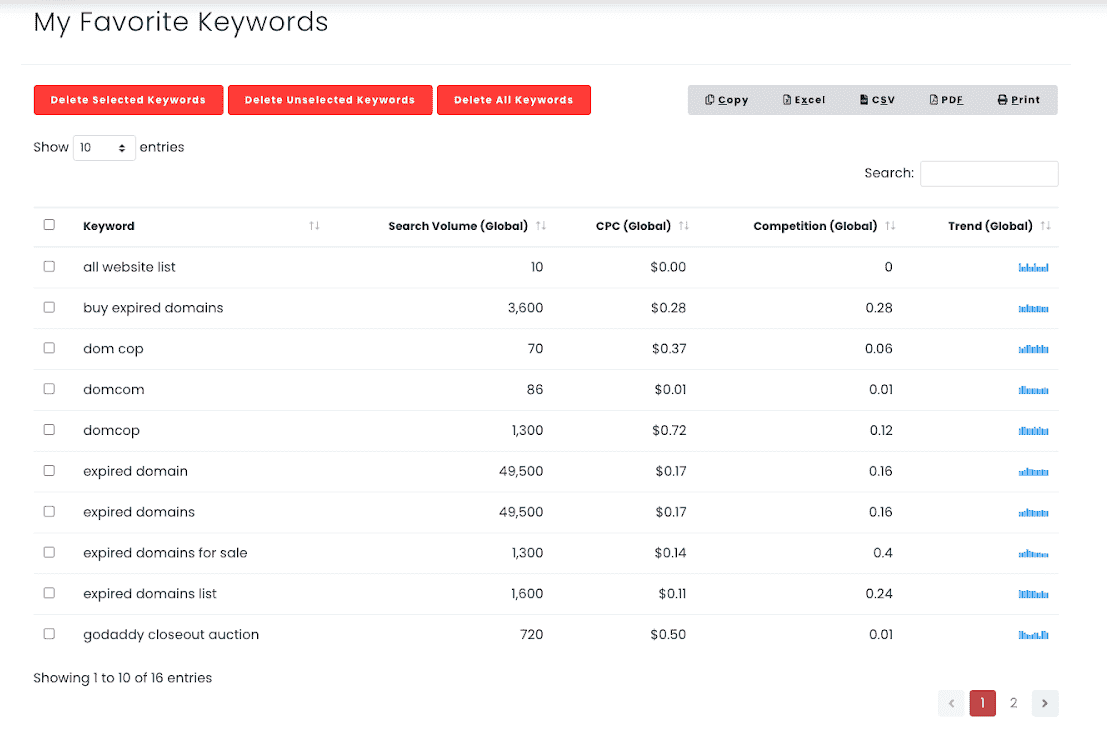Check the 'buy expired domains' row
This screenshot has width=1107, height=730.
coord(49,308)
